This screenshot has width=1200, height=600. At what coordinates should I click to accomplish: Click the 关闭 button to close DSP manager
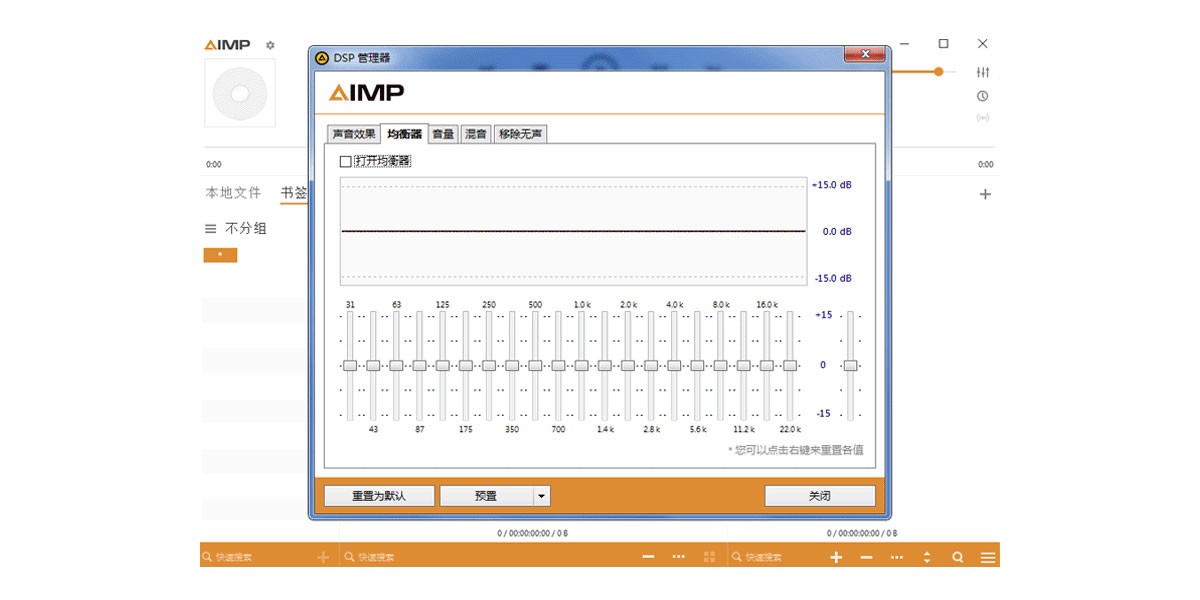820,495
